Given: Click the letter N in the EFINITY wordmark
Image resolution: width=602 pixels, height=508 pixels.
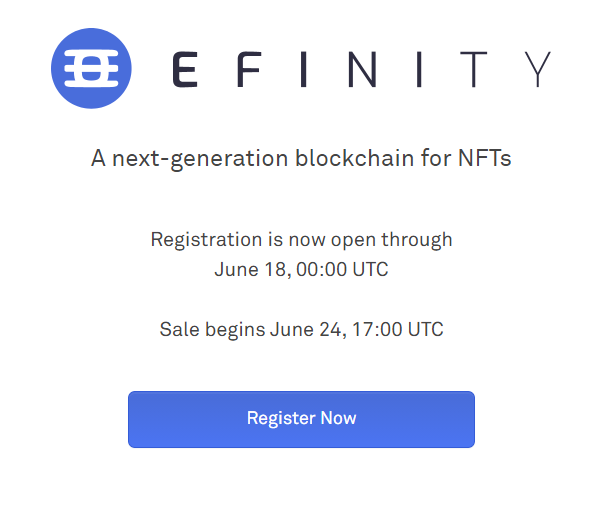Looking at the screenshot, I should click(x=362, y=69).
